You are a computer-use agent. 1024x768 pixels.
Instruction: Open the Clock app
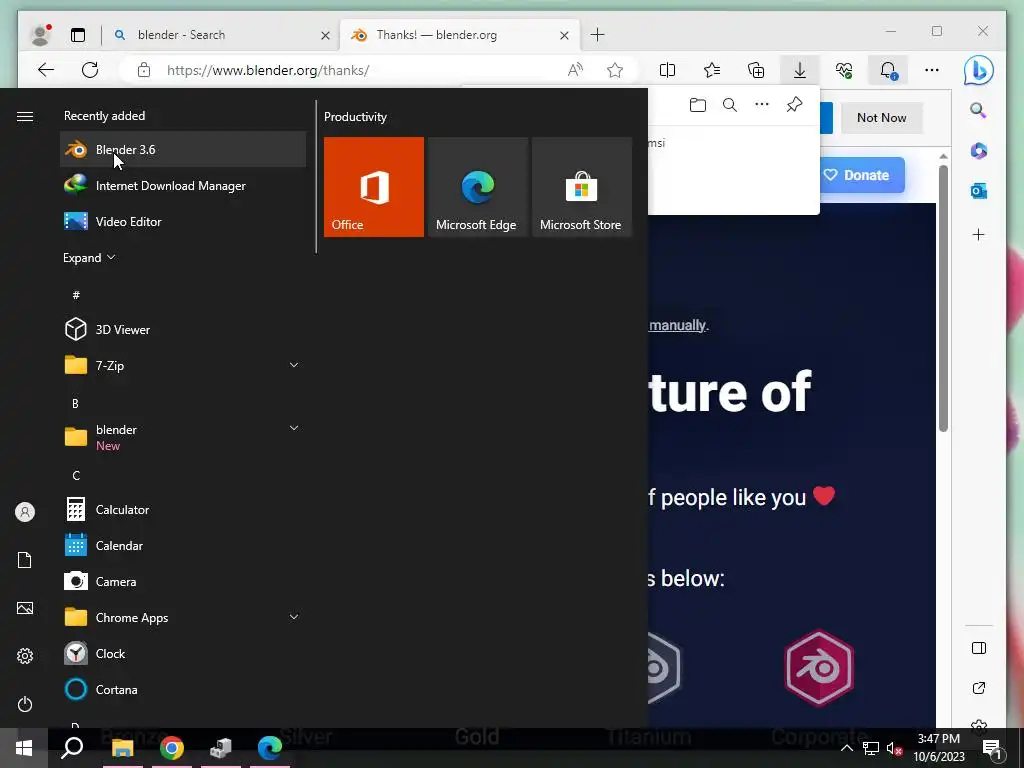[183, 653]
